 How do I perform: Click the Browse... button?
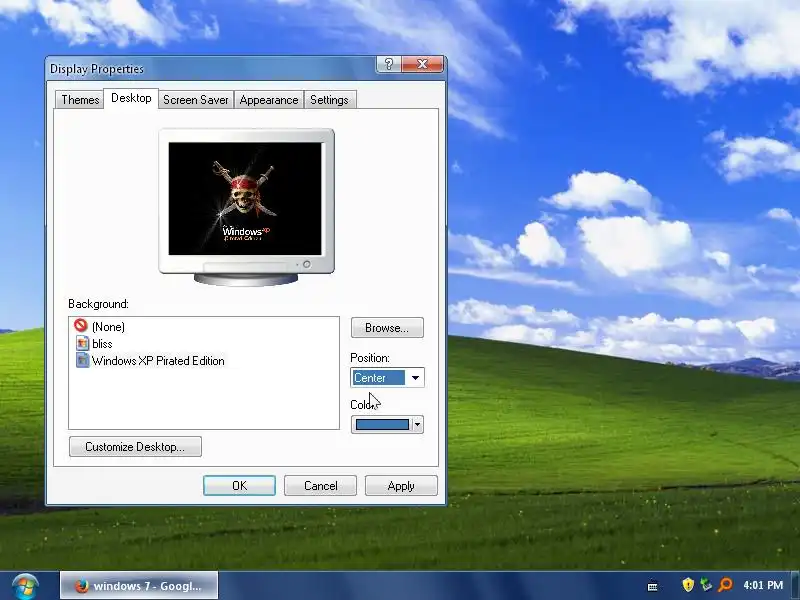[x=387, y=328]
